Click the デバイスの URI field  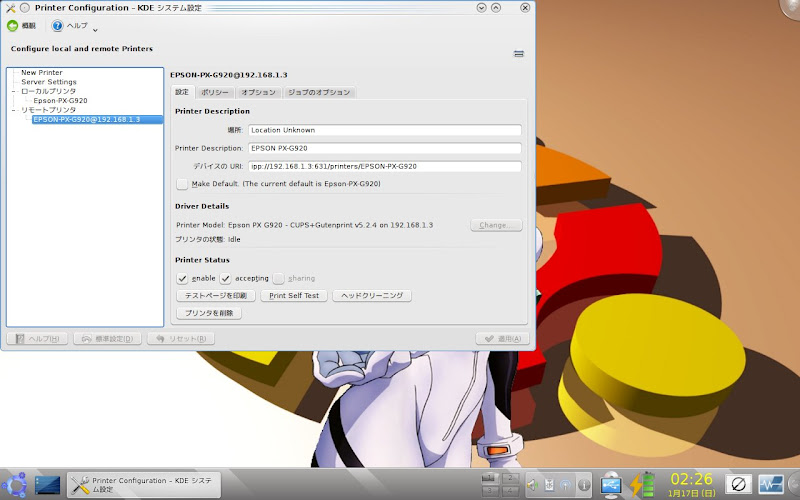click(x=385, y=166)
